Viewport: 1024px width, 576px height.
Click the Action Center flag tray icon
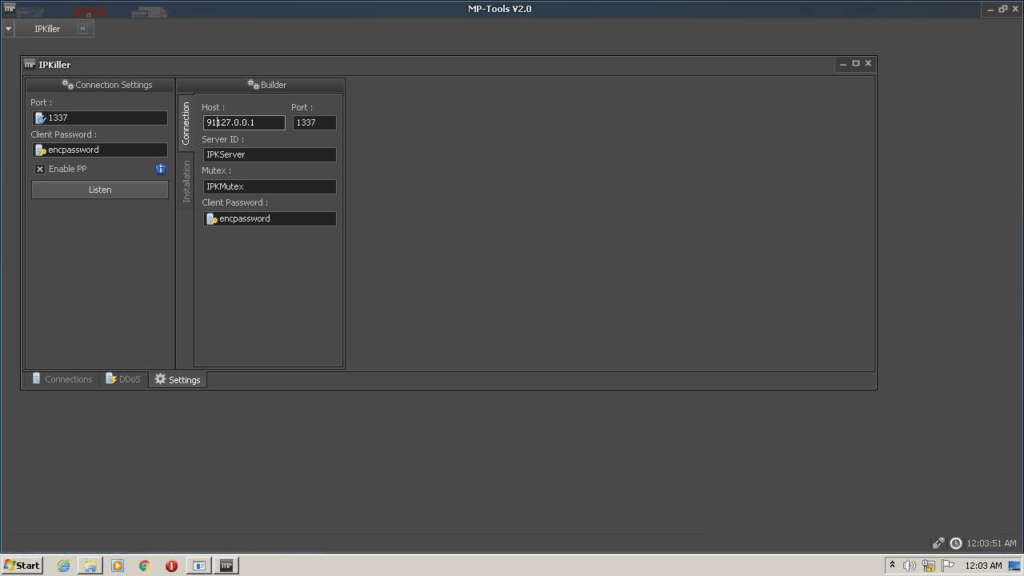tap(948, 566)
